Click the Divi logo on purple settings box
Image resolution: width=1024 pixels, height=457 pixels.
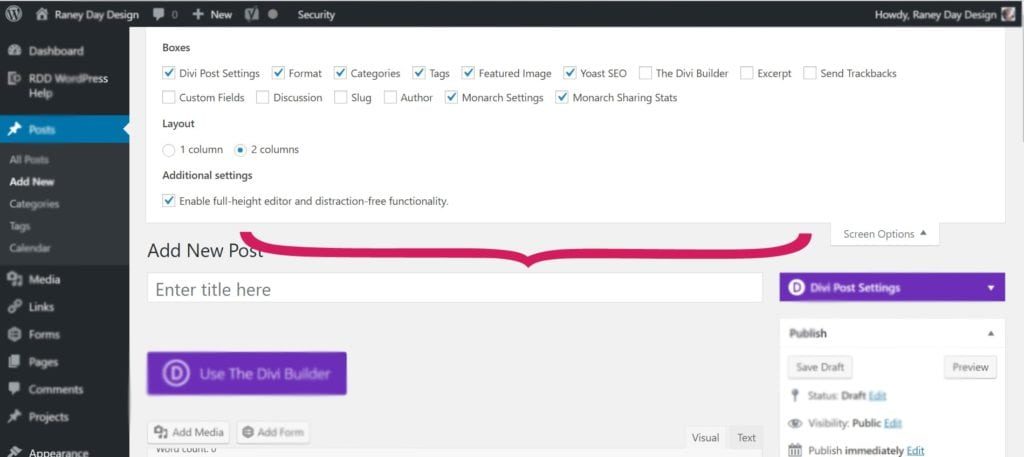(x=796, y=287)
